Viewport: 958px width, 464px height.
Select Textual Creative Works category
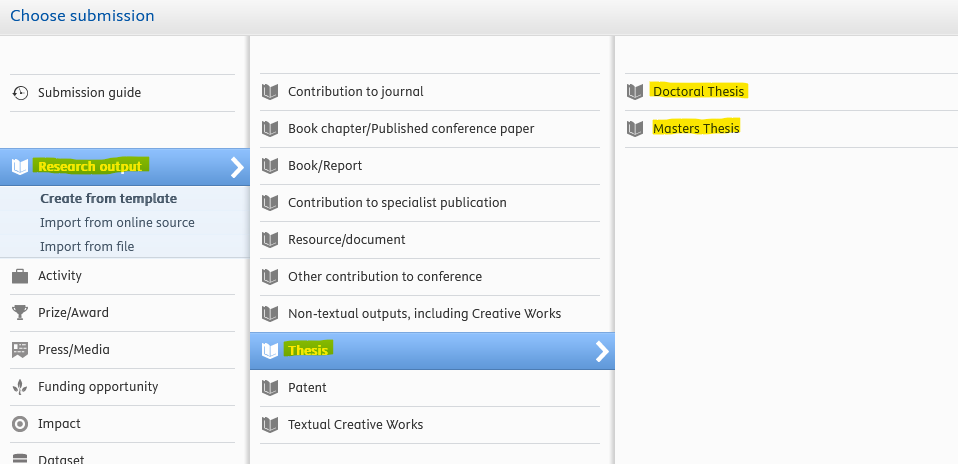pyautogui.click(x=355, y=425)
